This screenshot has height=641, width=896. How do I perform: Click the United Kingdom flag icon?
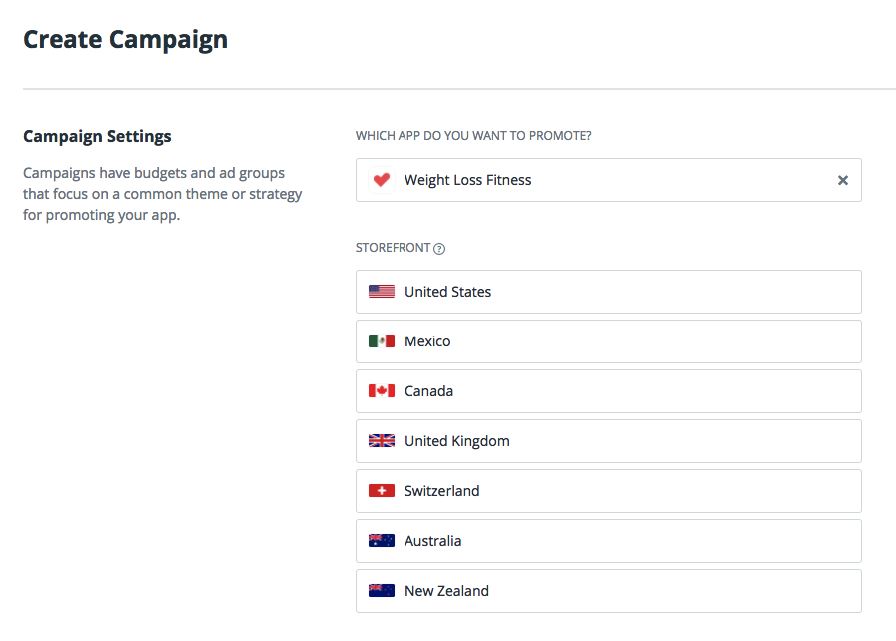click(381, 441)
